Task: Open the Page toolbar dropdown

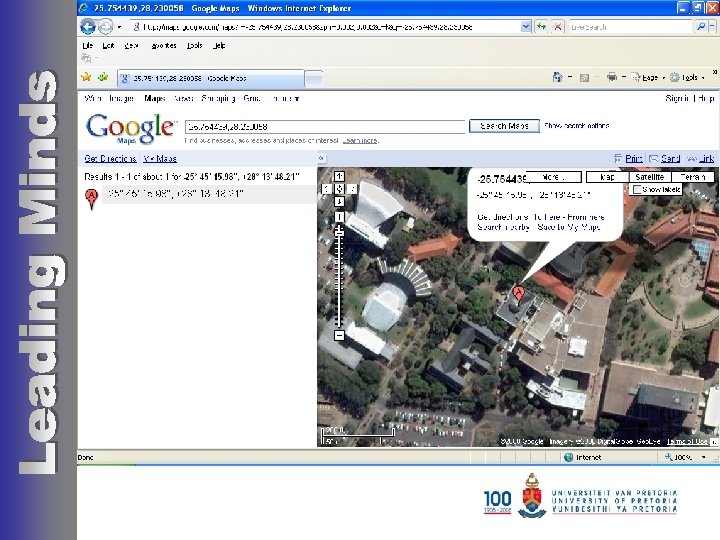Action: point(648,78)
